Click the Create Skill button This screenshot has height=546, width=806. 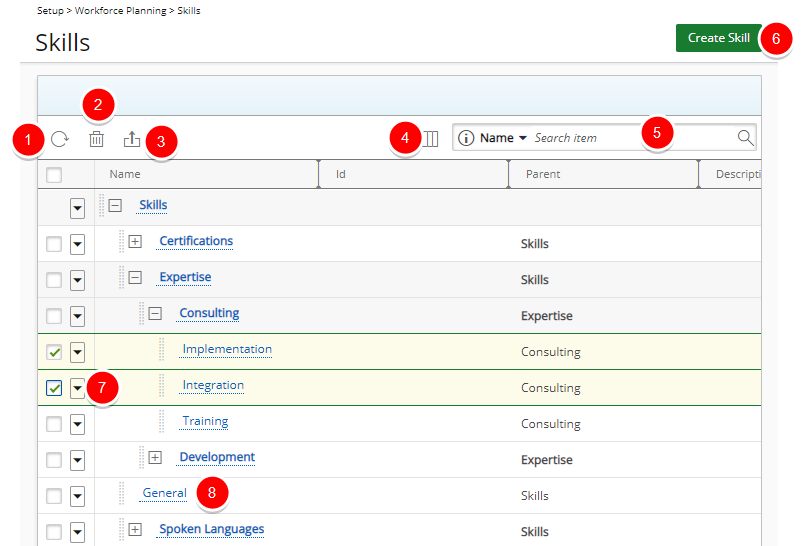pos(719,38)
